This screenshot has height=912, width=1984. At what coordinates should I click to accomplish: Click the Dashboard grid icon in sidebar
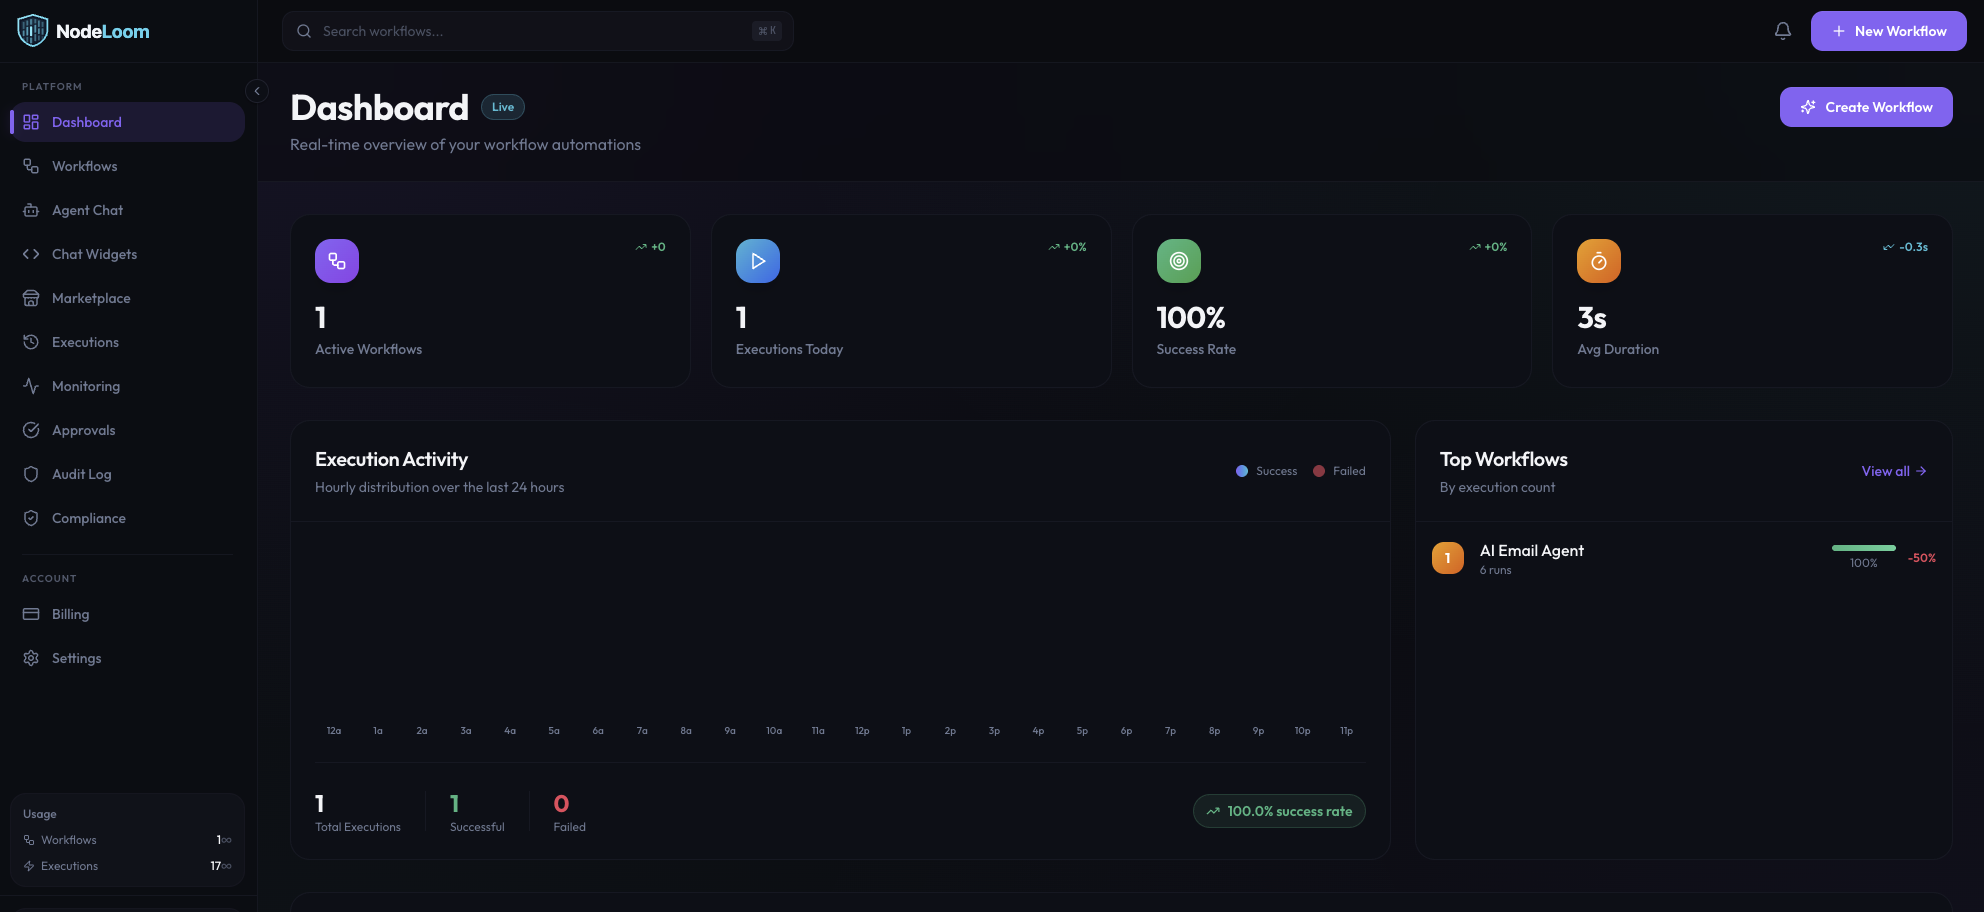pos(31,122)
